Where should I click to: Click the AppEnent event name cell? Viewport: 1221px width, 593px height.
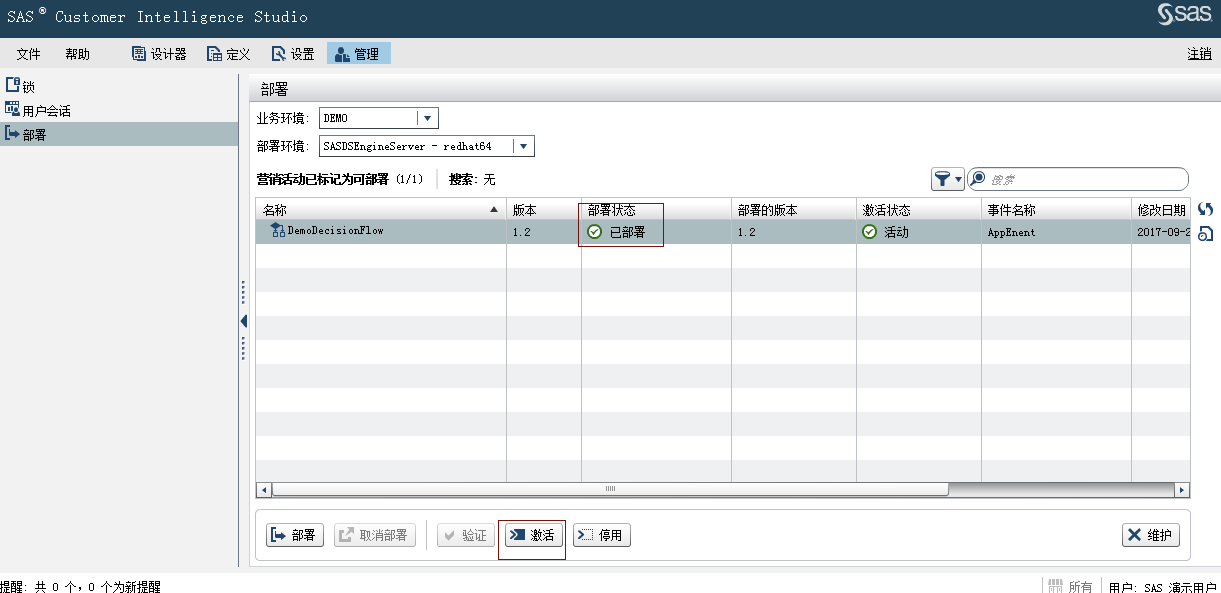1056,232
